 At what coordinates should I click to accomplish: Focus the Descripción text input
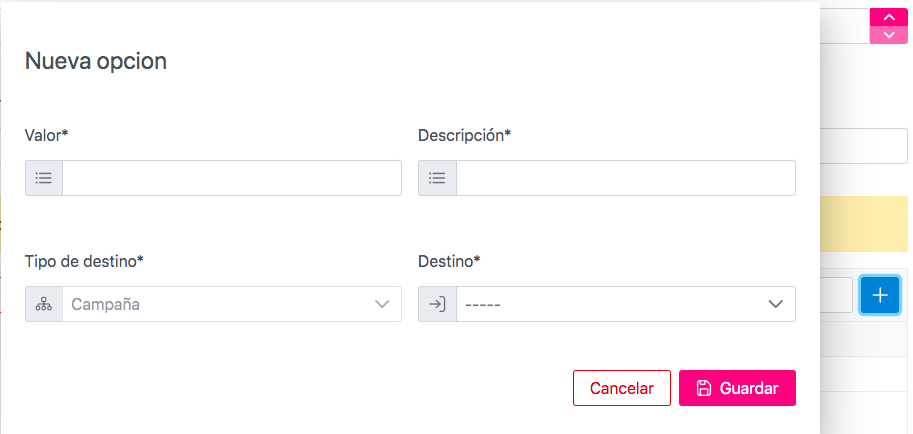coord(625,178)
